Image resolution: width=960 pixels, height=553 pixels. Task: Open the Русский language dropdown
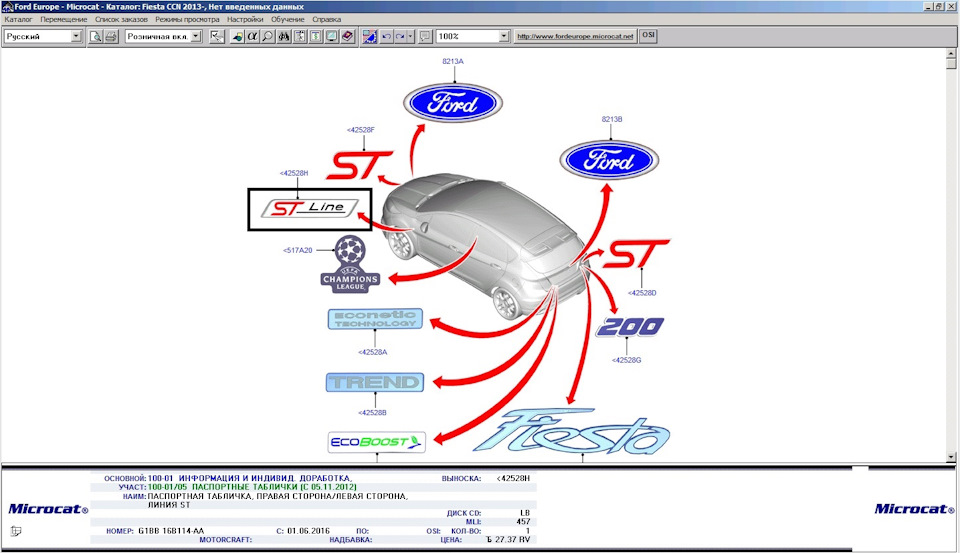76,36
